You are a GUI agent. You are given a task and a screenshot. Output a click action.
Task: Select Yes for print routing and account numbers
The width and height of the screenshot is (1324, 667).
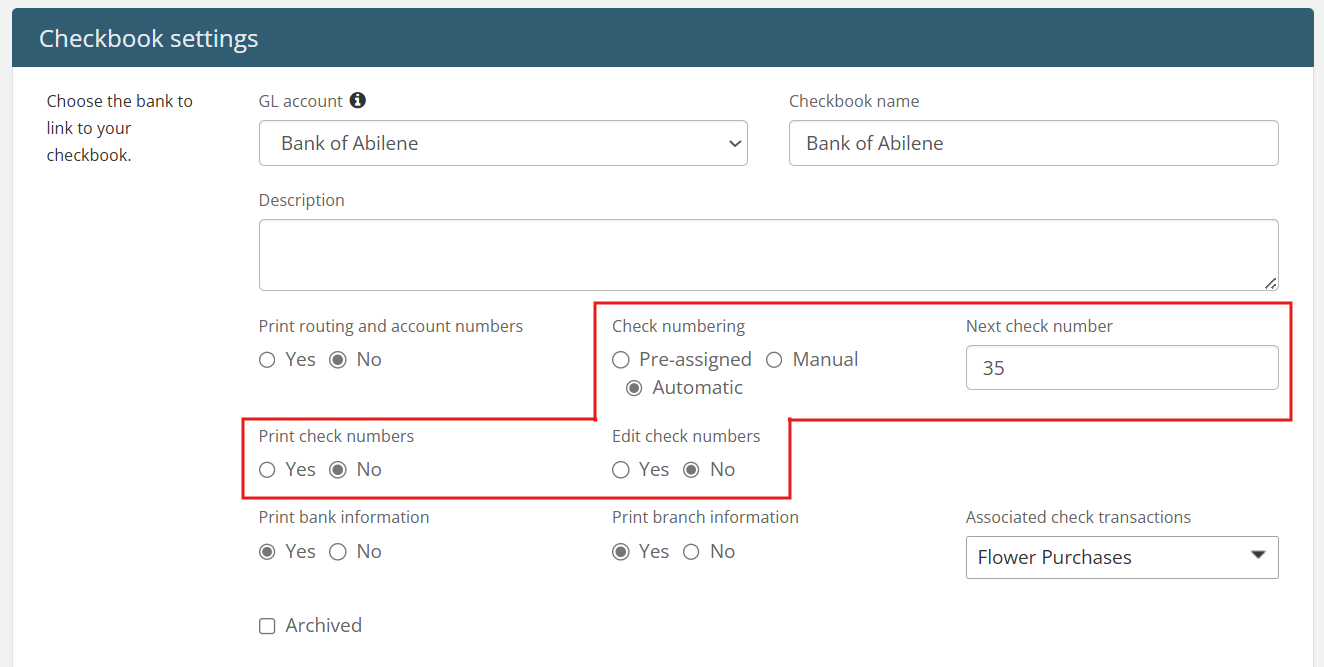coord(267,360)
